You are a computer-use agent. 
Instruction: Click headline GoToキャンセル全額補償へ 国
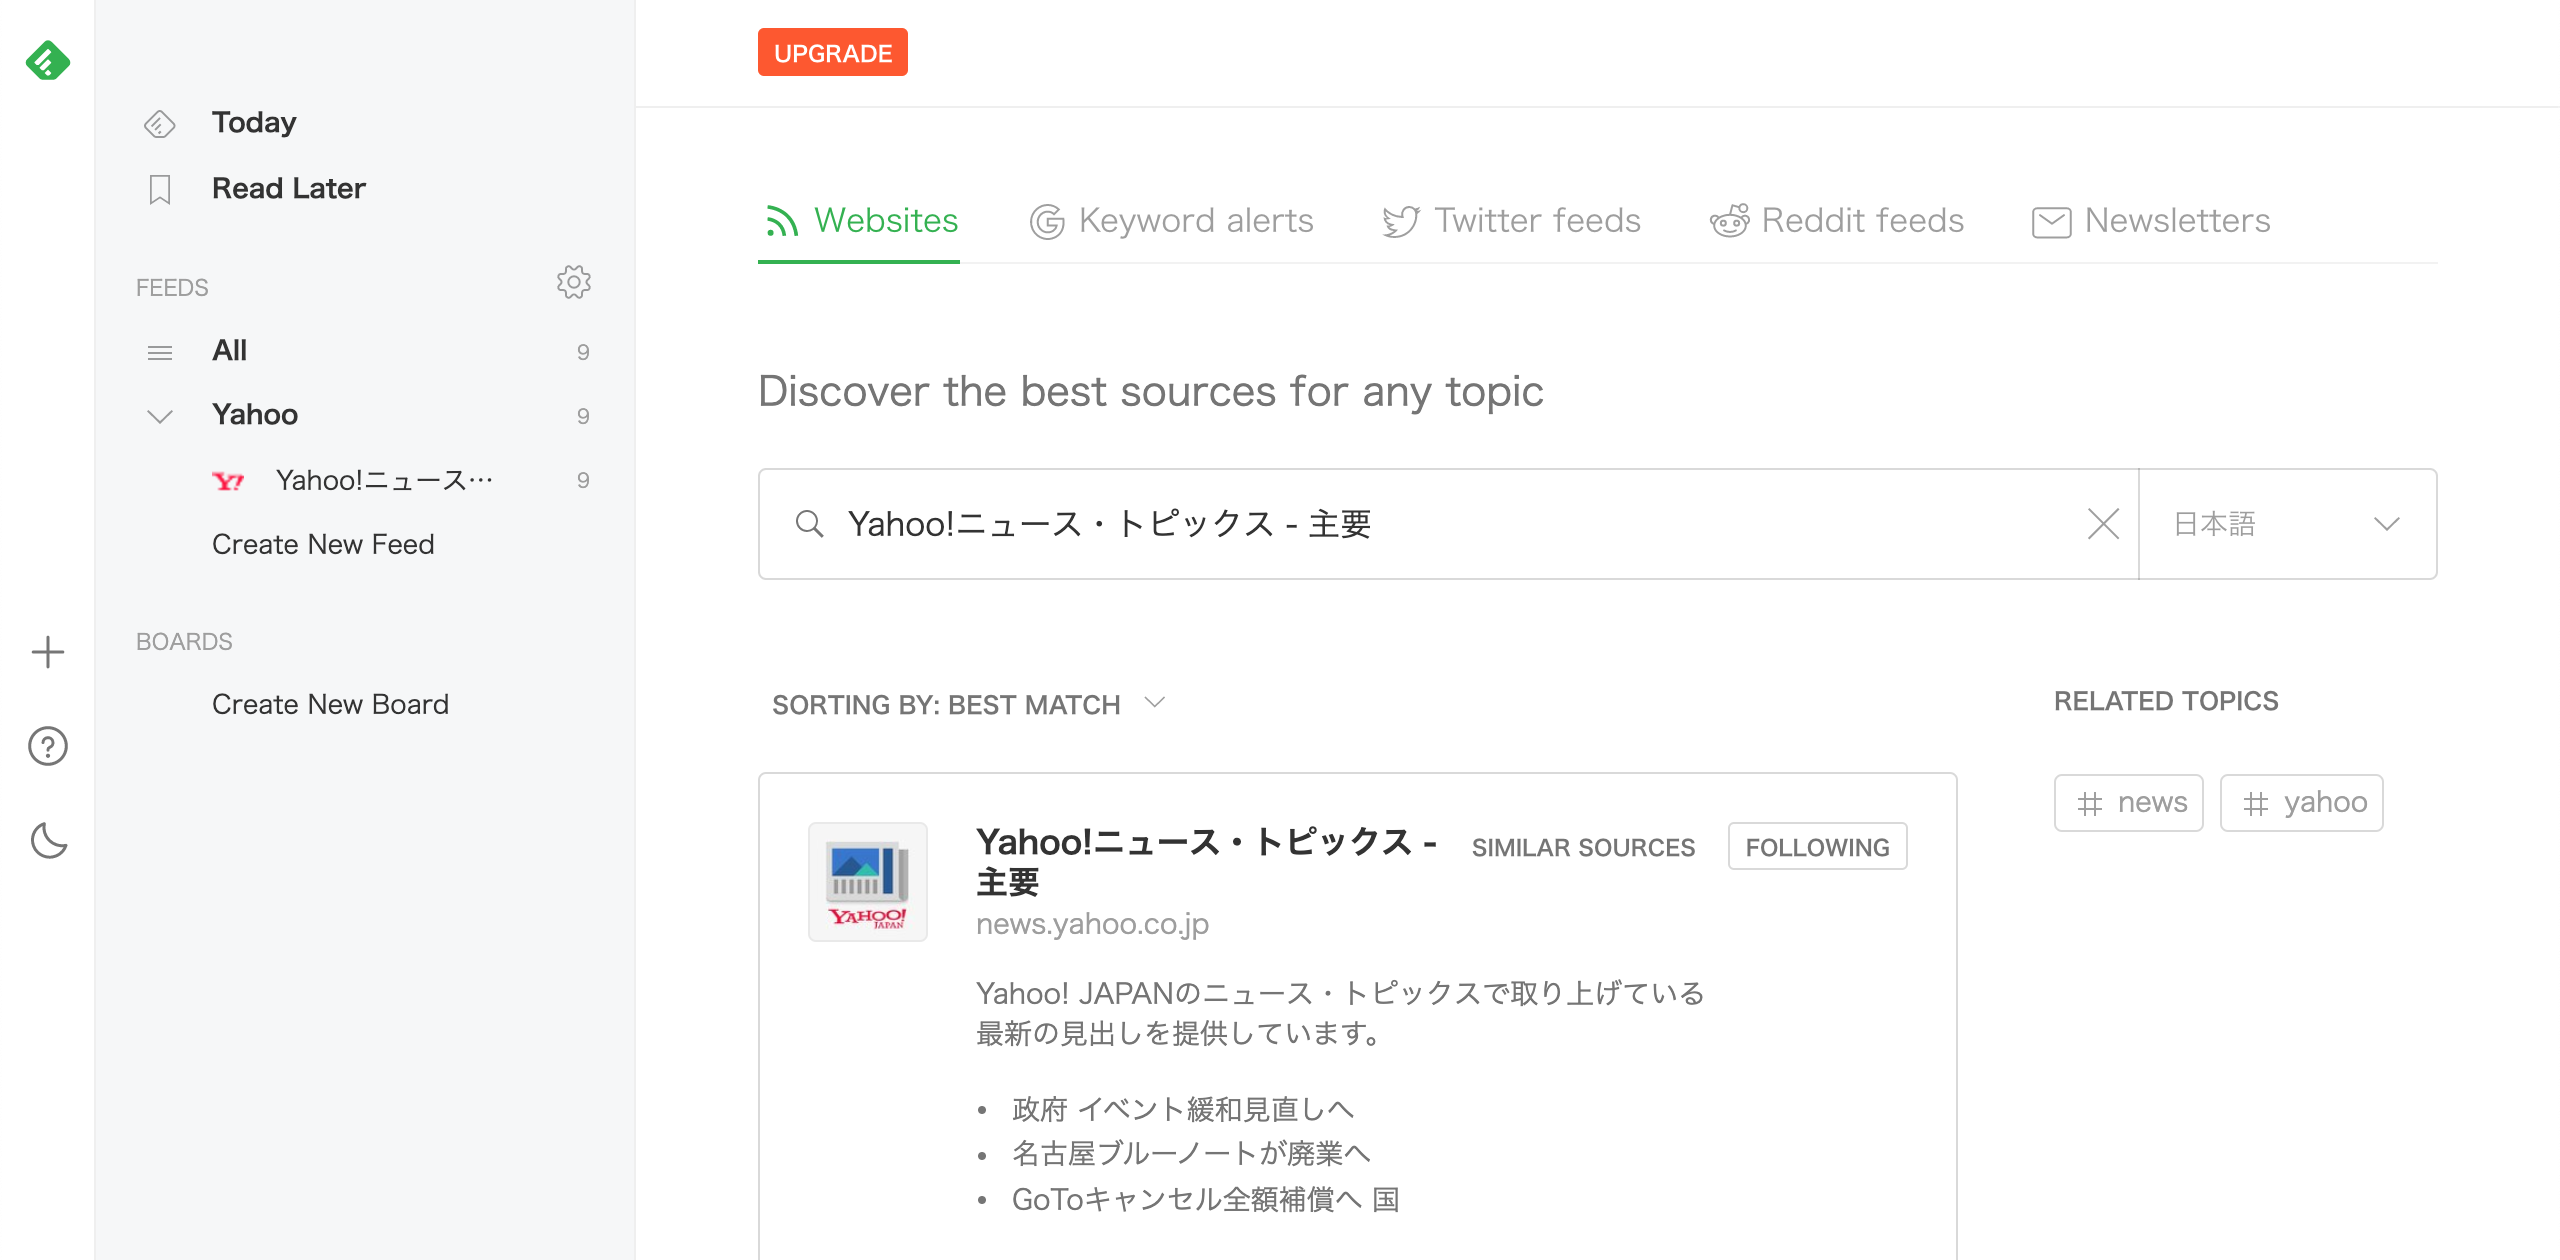point(1205,1199)
